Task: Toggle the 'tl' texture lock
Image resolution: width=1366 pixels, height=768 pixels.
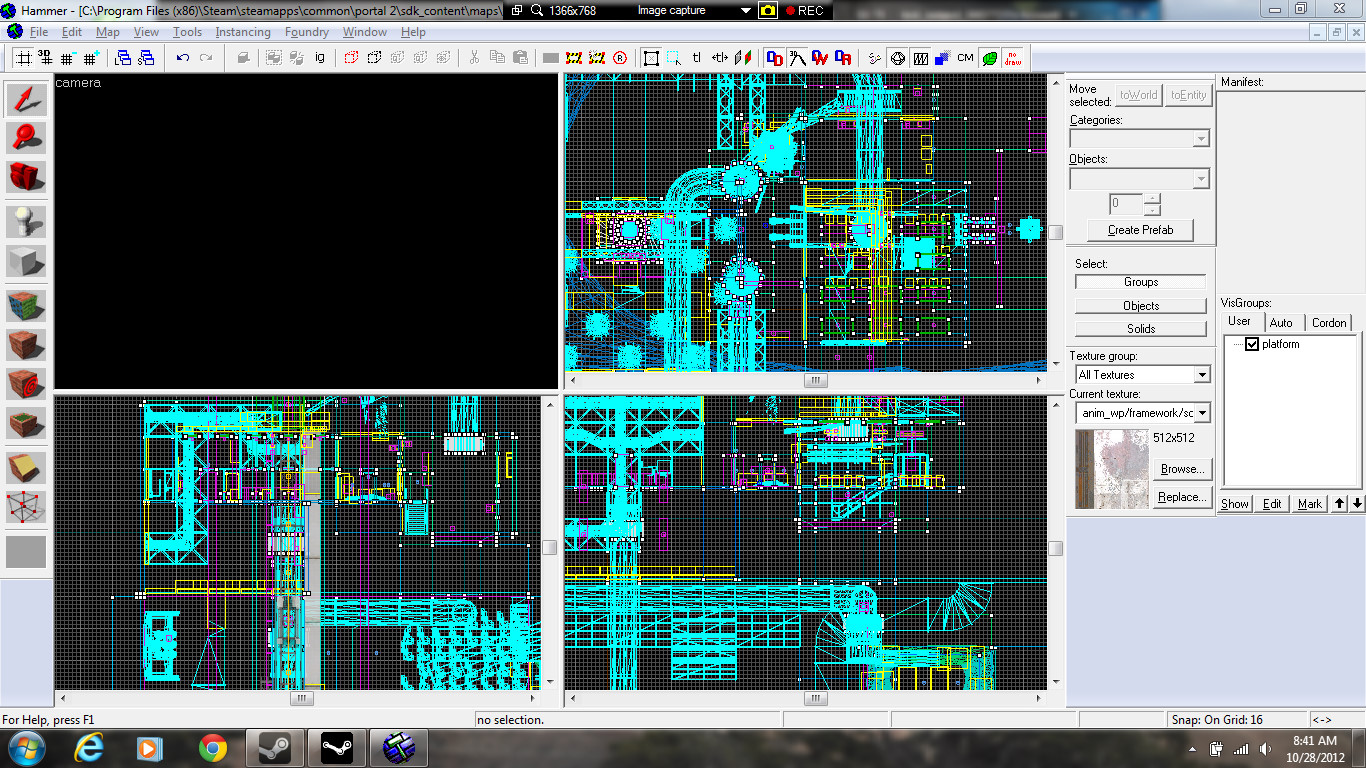Action: tap(697, 58)
